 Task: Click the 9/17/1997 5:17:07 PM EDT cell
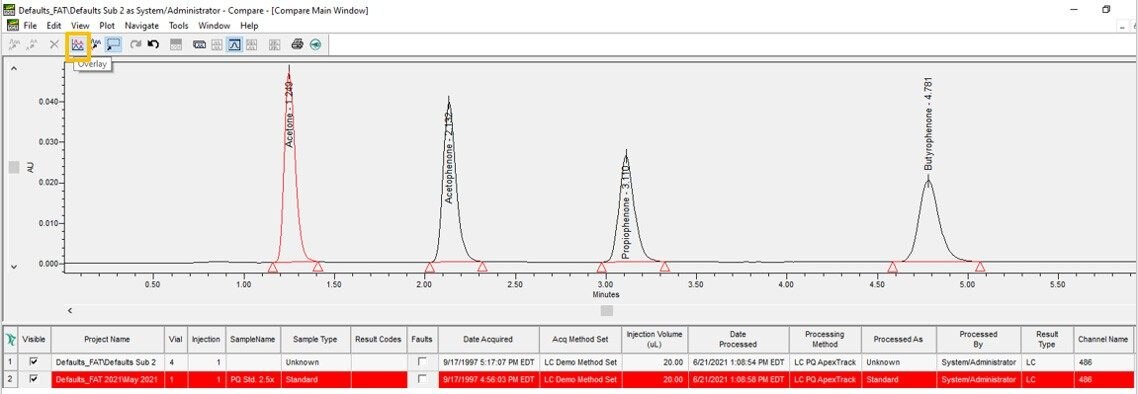488,361
